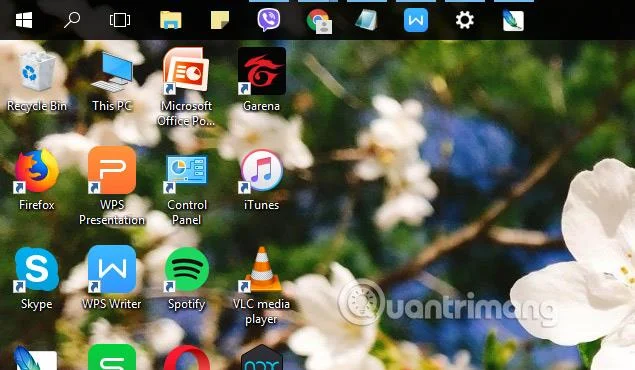This screenshot has width=635, height=370.
Task: Select Microsoft Office PowerPoint shortcut
Action: pos(186,70)
